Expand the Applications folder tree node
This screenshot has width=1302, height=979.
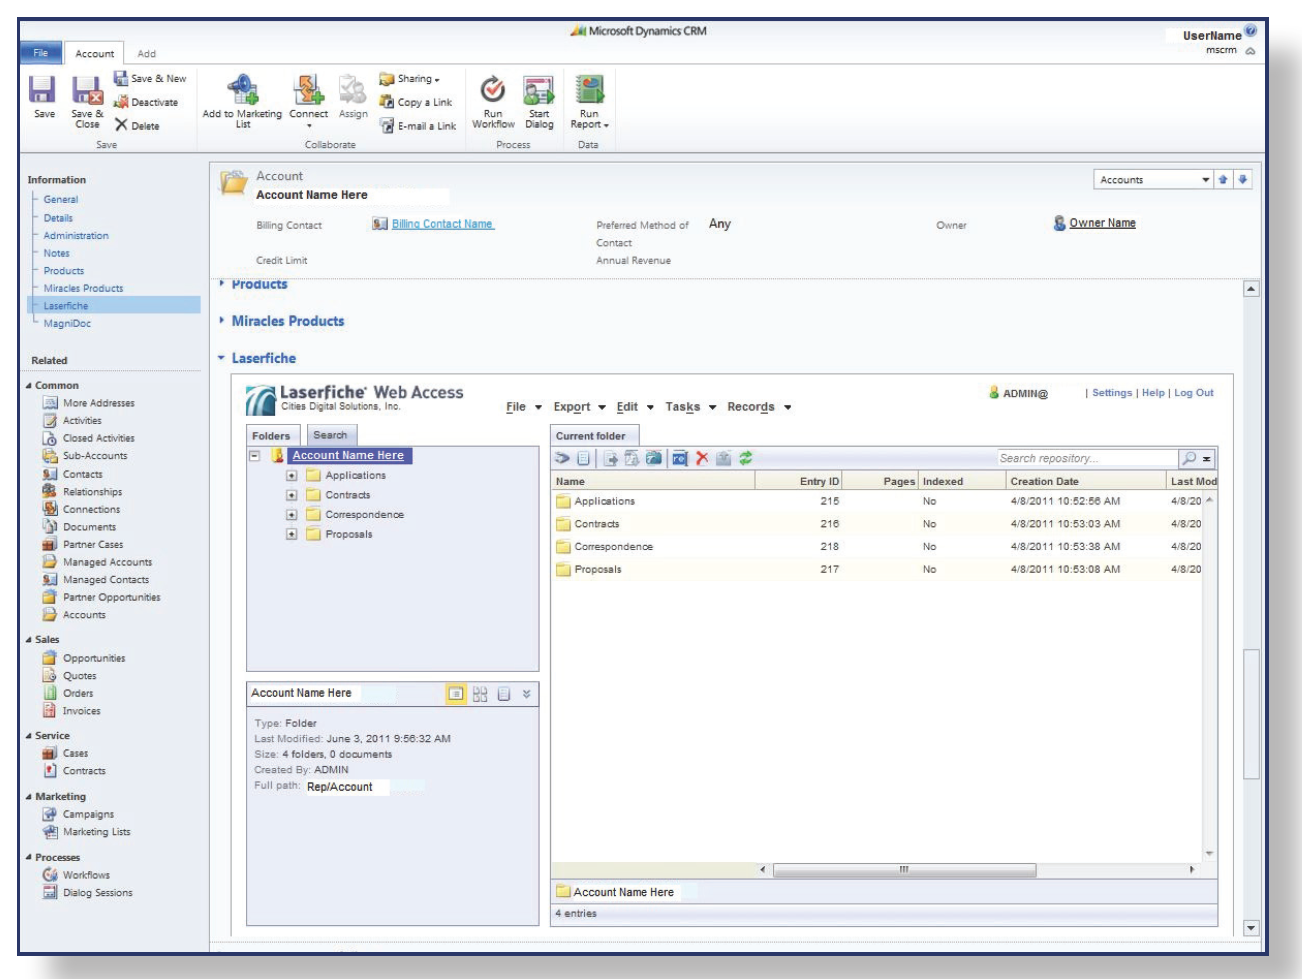tap(291, 476)
